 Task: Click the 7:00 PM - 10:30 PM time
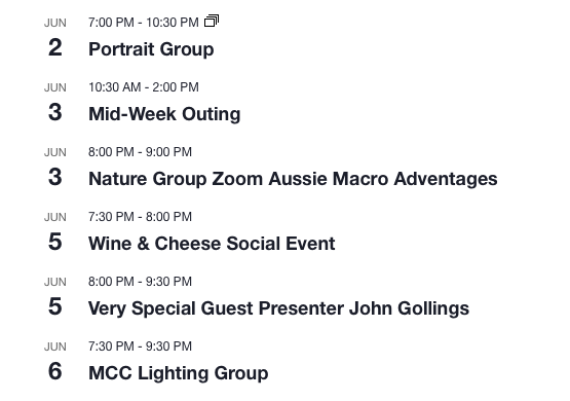[143, 22]
